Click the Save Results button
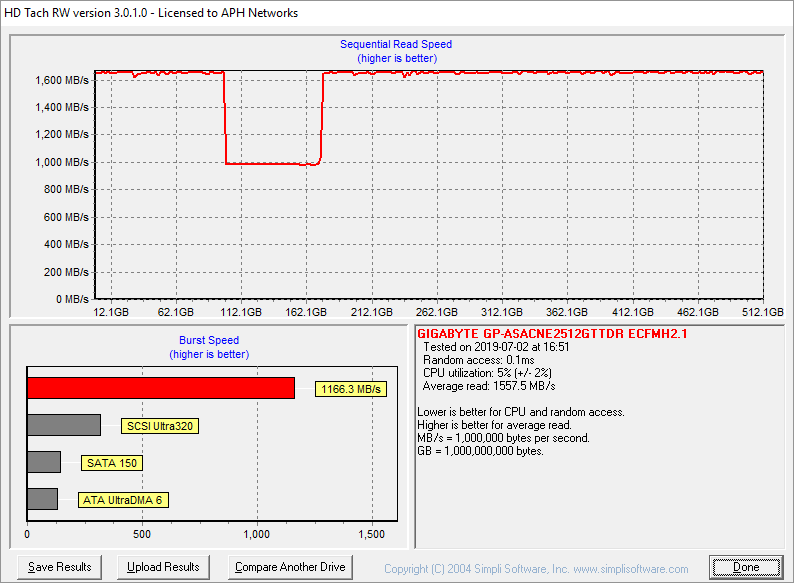This screenshot has width=794, height=583. tap(60, 567)
